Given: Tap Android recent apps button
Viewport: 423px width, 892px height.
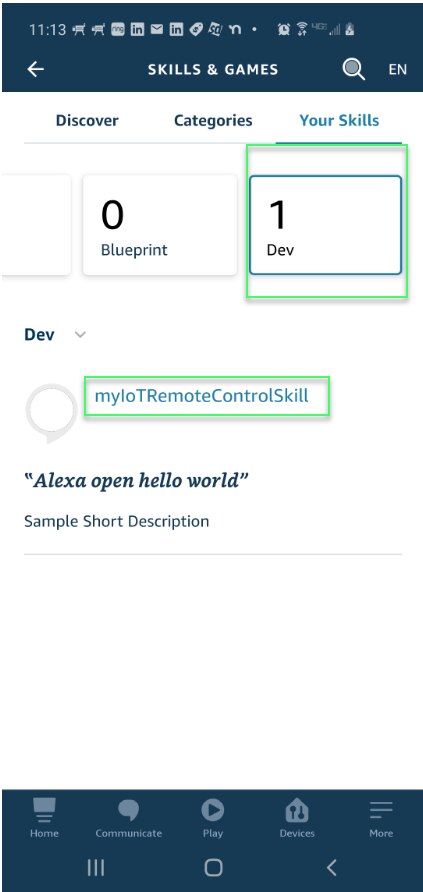Looking at the screenshot, I should tap(96, 868).
